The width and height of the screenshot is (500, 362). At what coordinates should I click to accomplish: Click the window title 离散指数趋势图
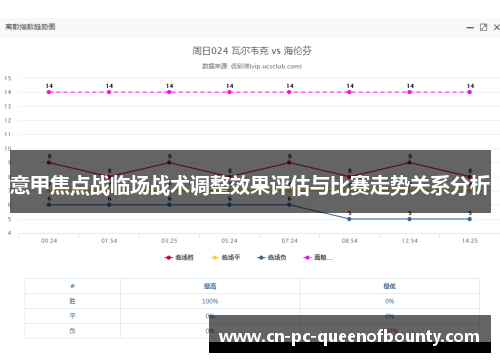click(30, 27)
